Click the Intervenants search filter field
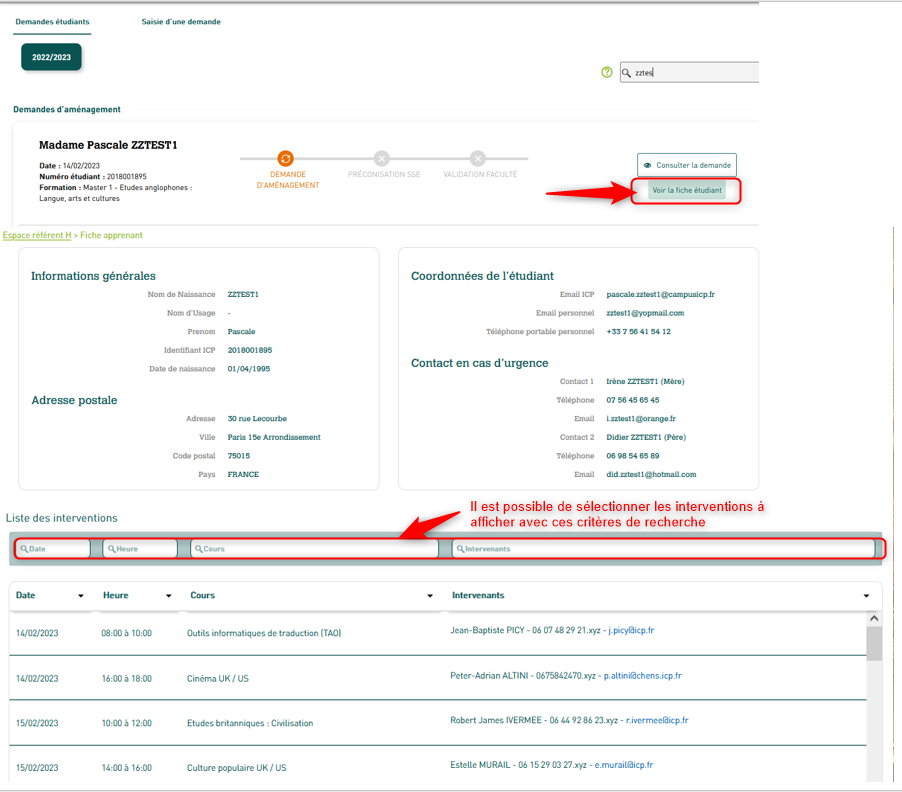This screenshot has height=792, width=902. point(662,549)
